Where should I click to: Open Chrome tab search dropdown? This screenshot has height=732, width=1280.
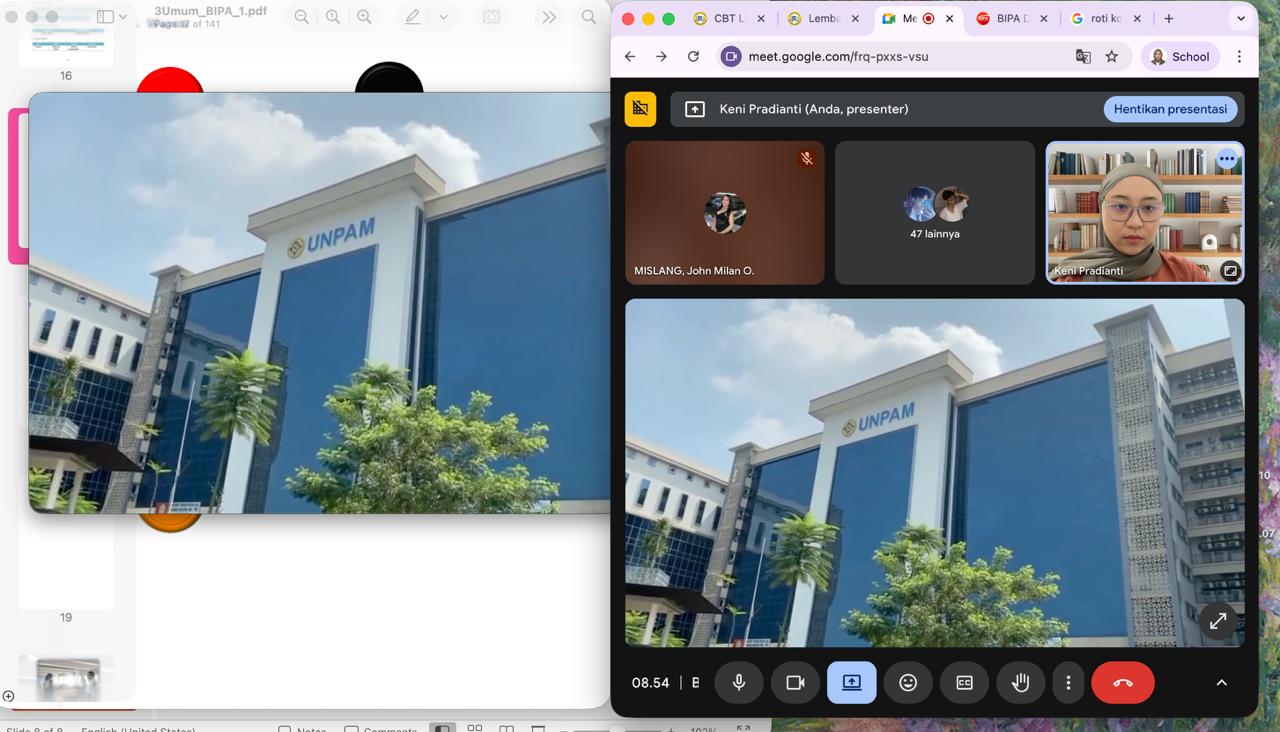pos(1241,19)
